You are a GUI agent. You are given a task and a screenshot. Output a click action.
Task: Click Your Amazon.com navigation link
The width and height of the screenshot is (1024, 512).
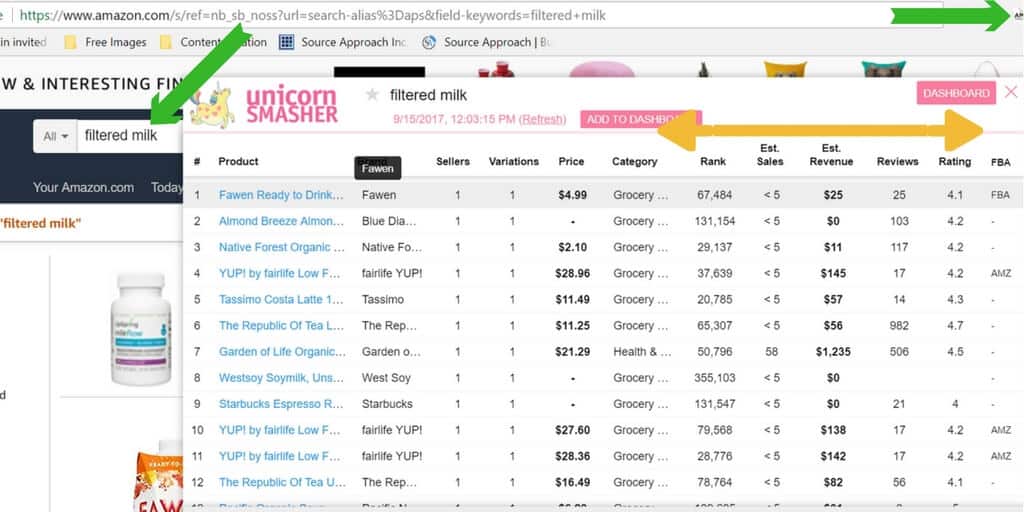(84, 187)
